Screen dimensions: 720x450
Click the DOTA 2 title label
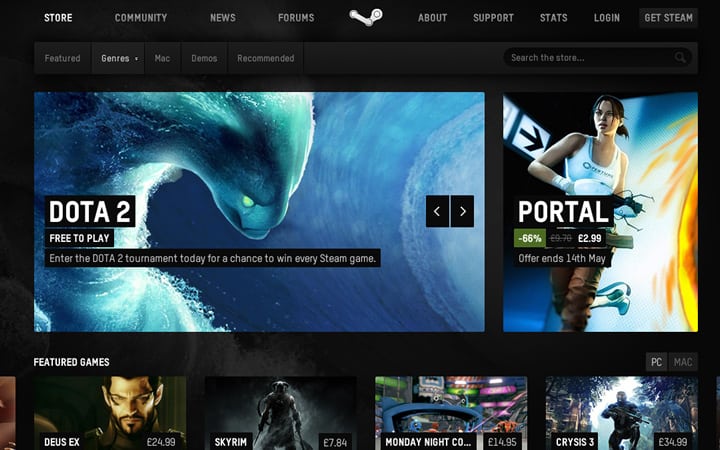90,212
